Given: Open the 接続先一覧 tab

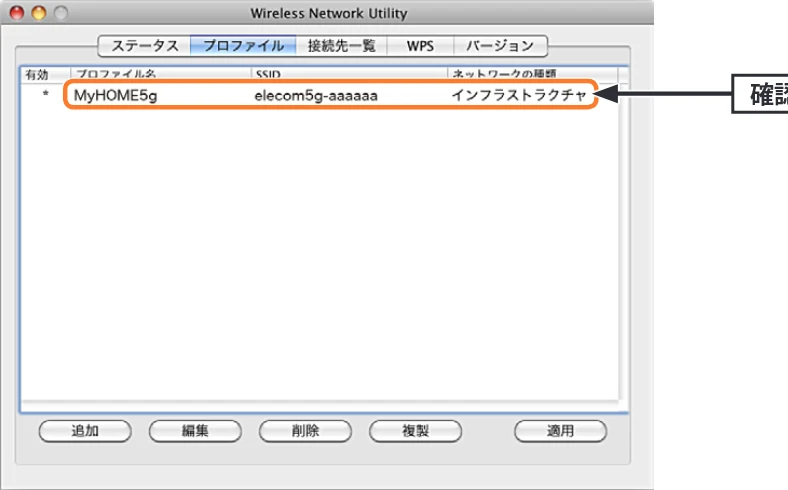Looking at the screenshot, I should click(x=341, y=46).
